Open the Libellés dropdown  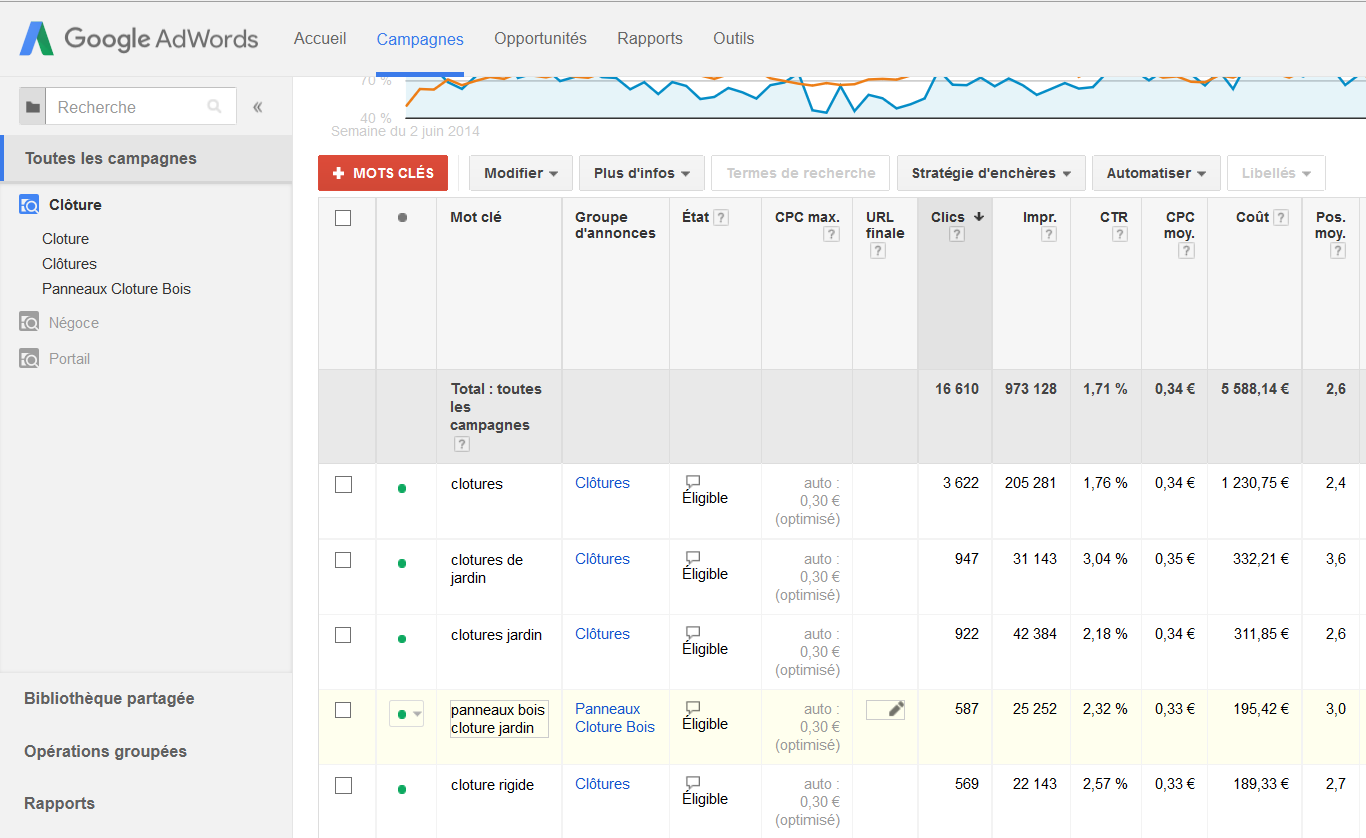[x=1276, y=173]
